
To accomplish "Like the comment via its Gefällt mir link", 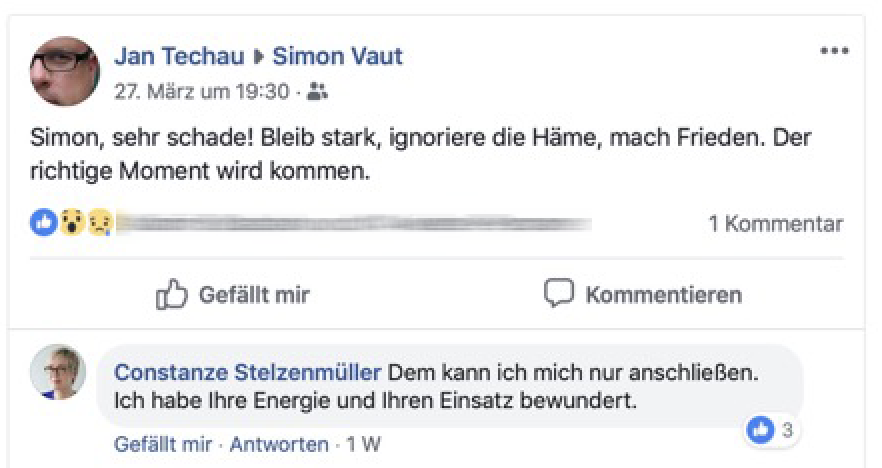I will [x=164, y=443].
